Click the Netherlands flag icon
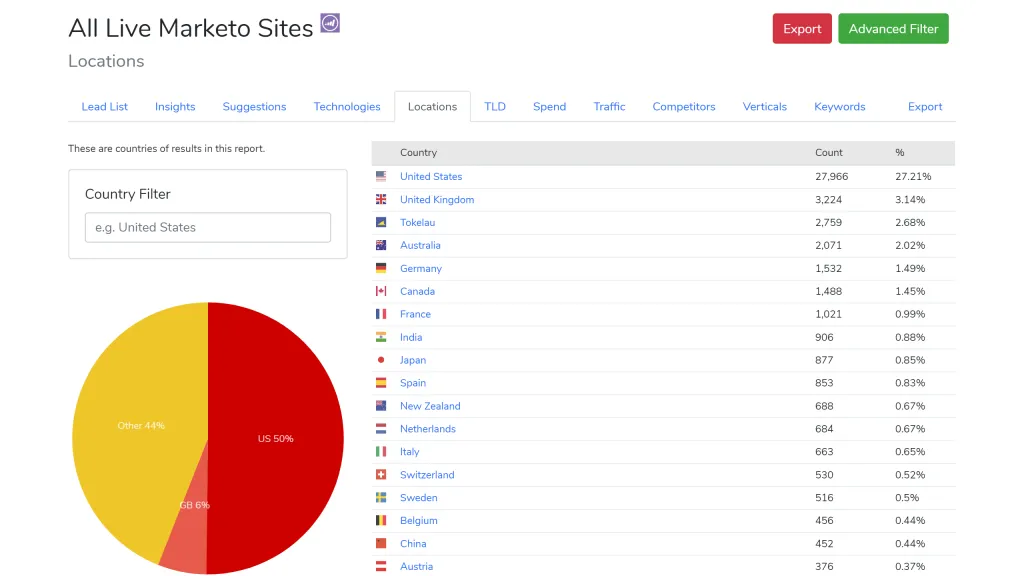The image size is (1024, 576). pyautogui.click(x=381, y=428)
